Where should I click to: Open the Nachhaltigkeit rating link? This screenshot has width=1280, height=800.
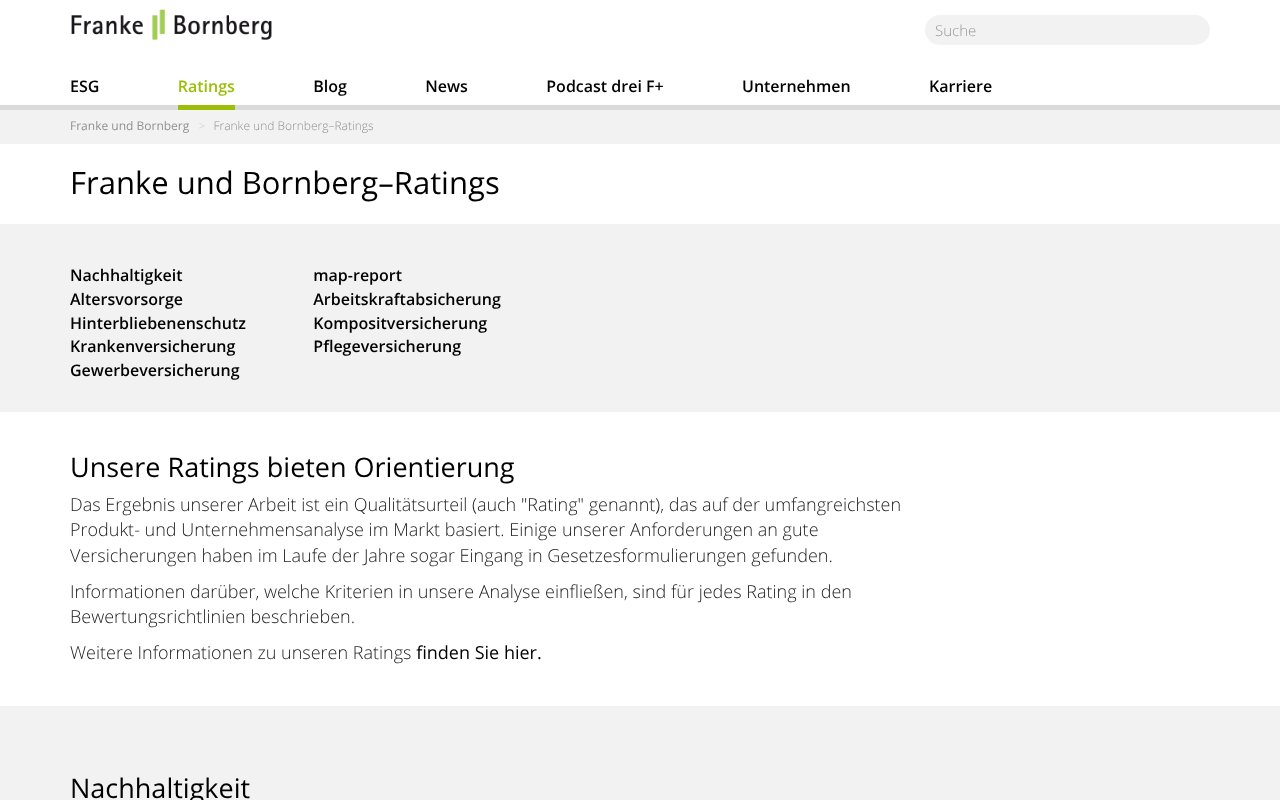[x=126, y=275]
